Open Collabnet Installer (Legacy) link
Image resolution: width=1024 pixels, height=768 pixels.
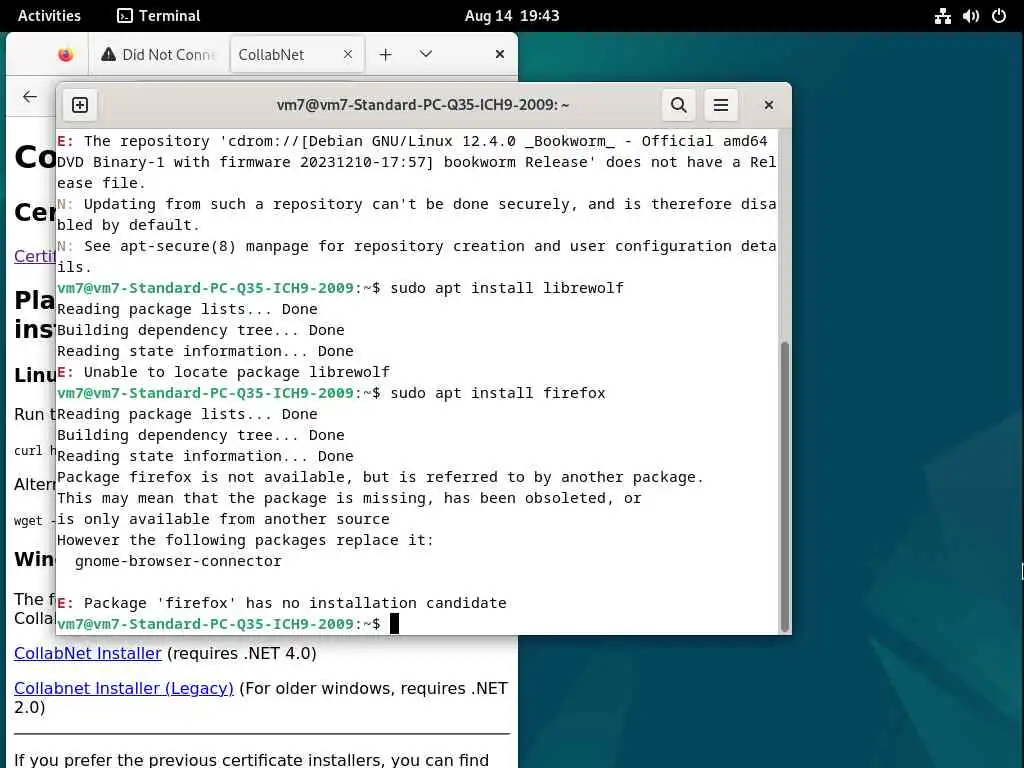(x=123, y=688)
